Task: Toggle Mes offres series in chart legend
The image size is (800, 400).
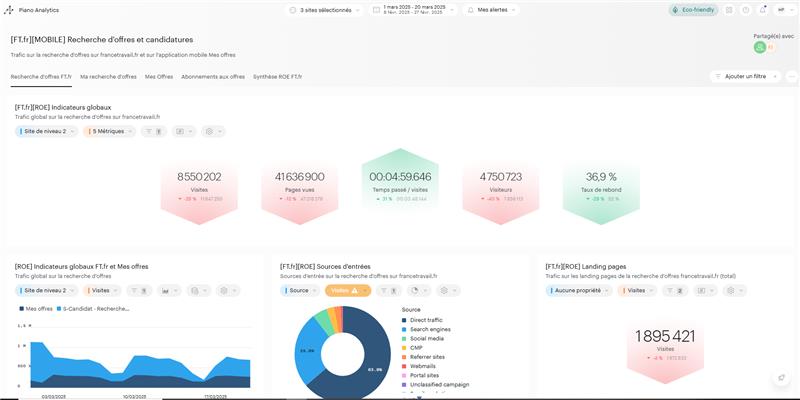Action: (36, 309)
